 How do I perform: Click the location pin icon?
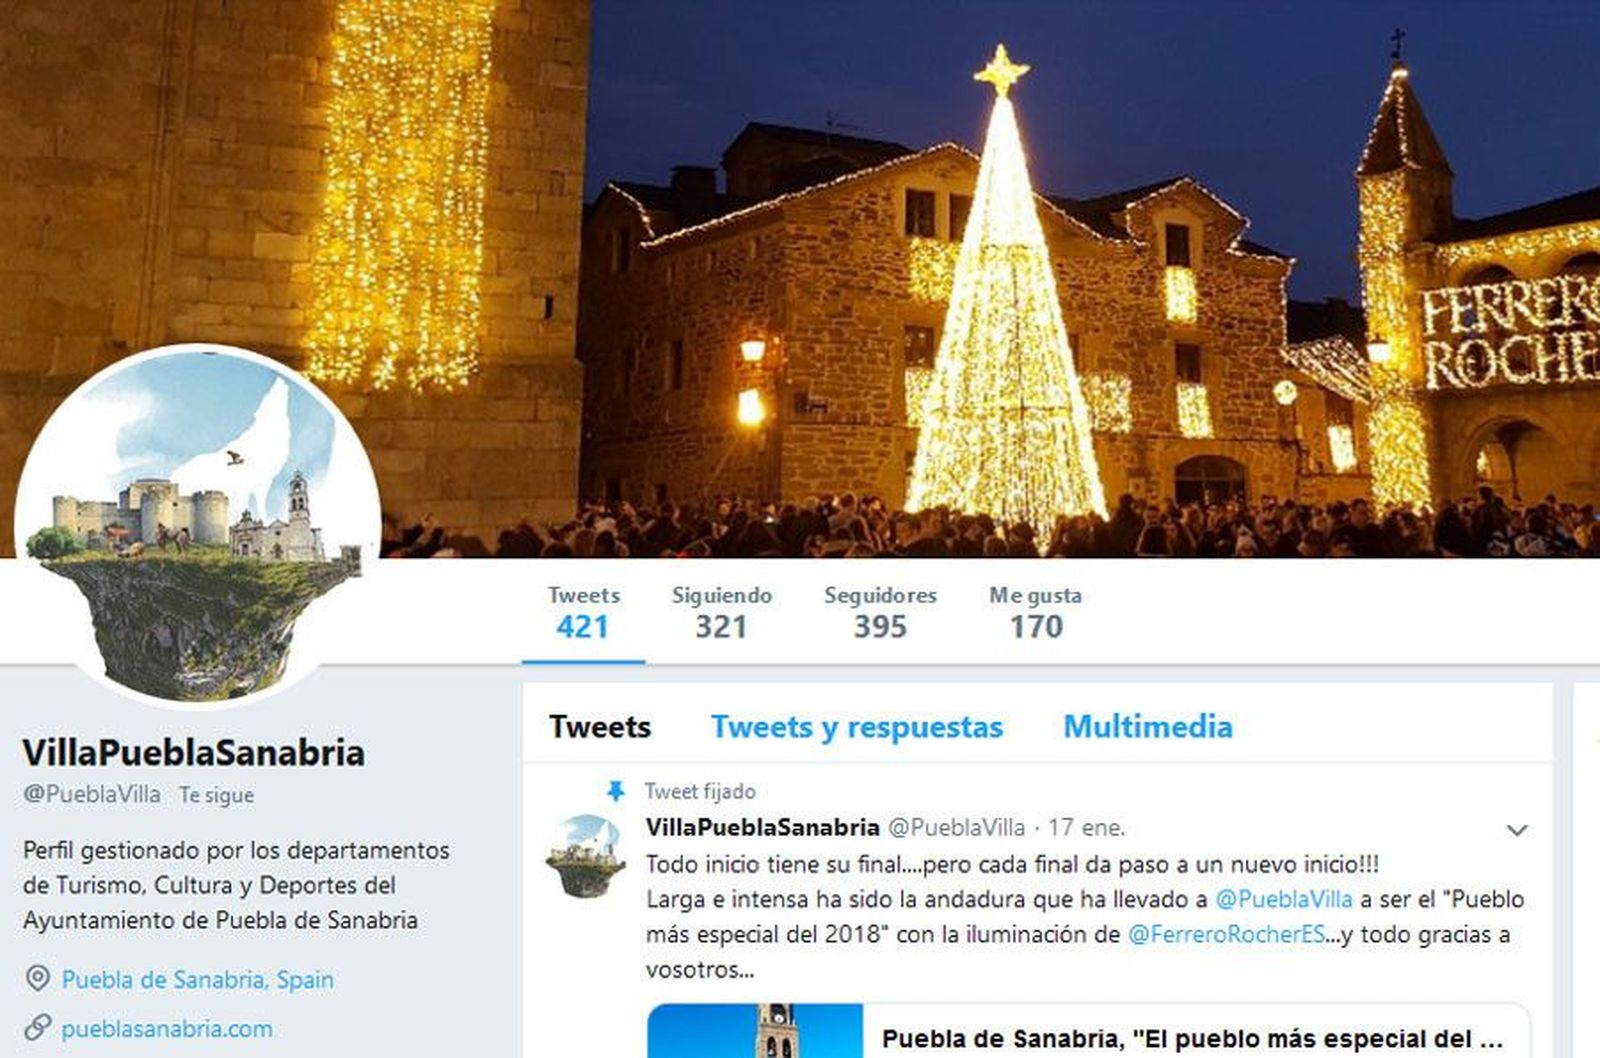[37, 978]
